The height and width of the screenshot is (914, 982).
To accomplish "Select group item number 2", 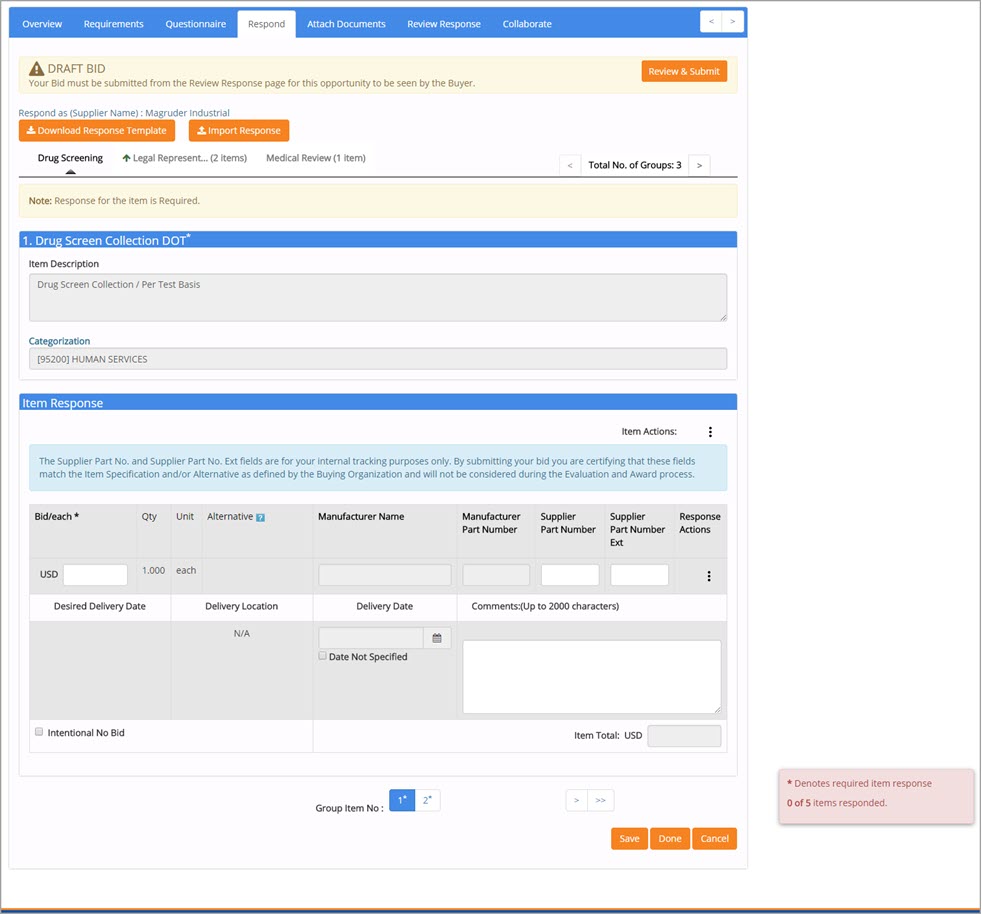I will (x=427, y=800).
